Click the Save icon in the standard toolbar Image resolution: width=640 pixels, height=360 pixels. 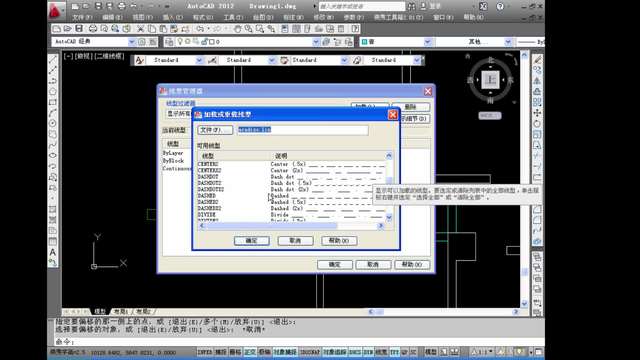[x=79, y=29]
